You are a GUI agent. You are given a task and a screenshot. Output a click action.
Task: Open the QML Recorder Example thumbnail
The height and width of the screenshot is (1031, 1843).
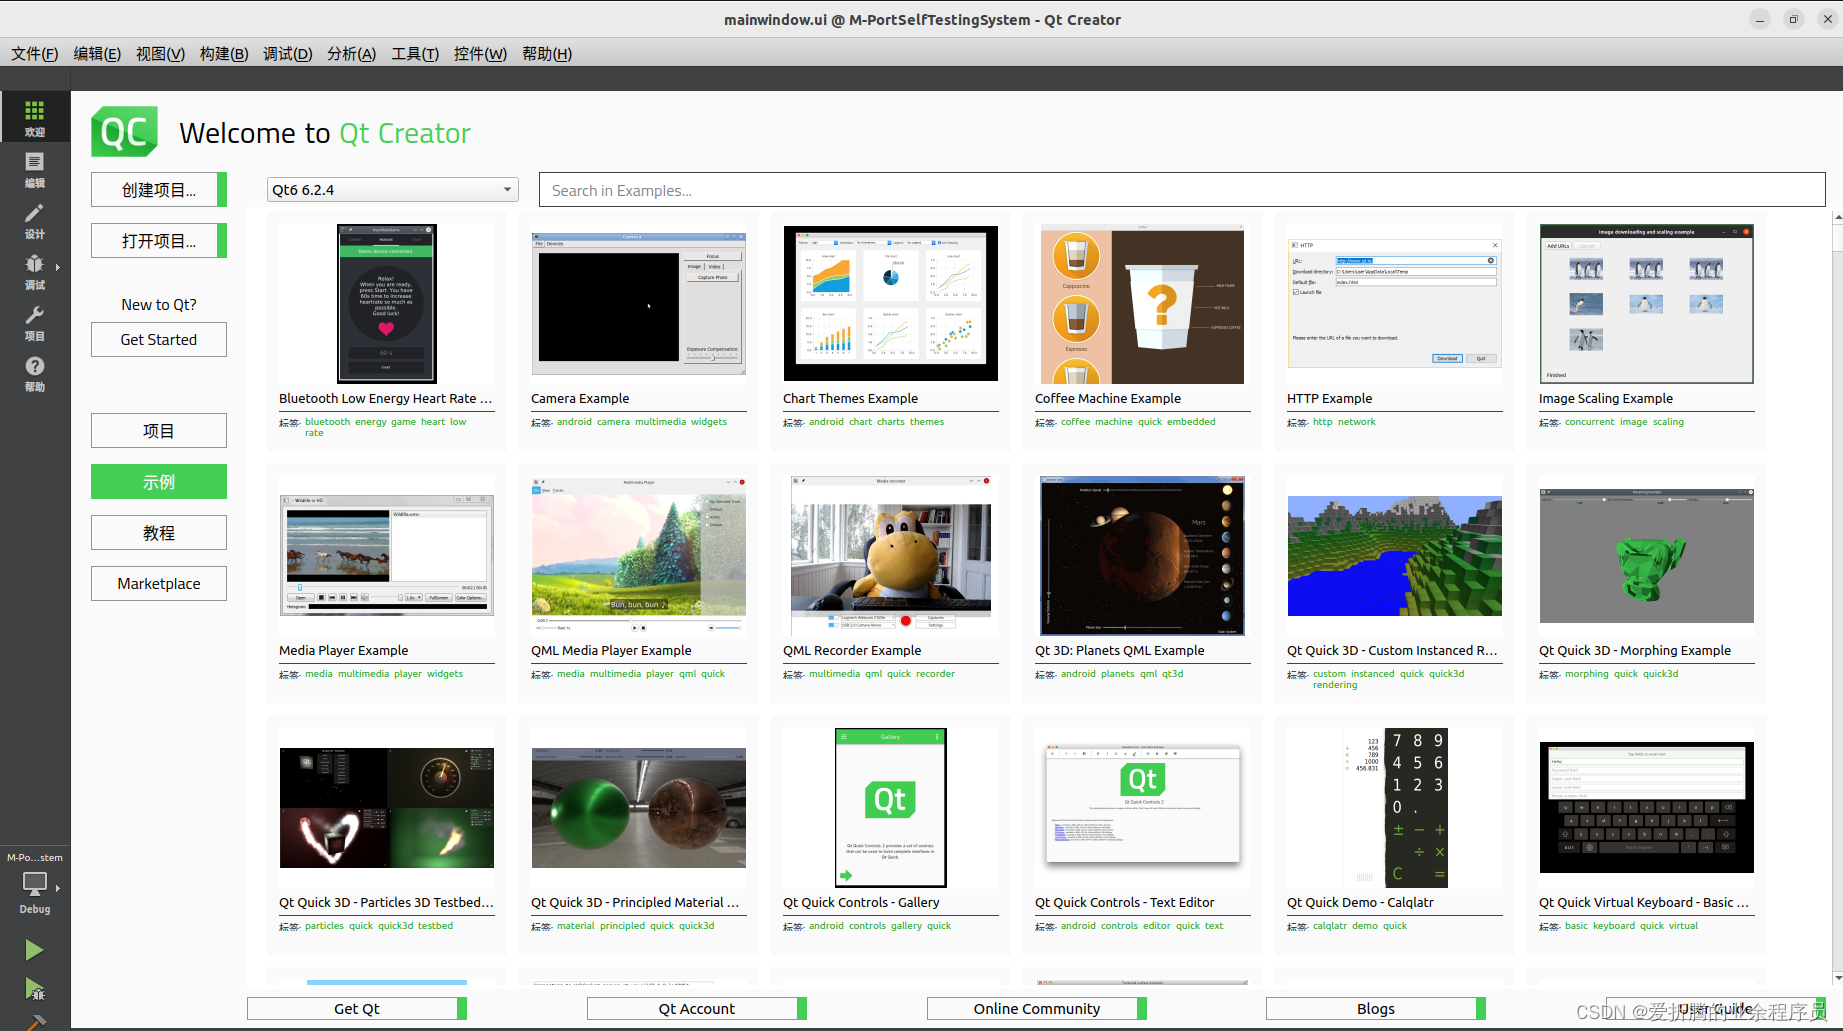click(891, 556)
